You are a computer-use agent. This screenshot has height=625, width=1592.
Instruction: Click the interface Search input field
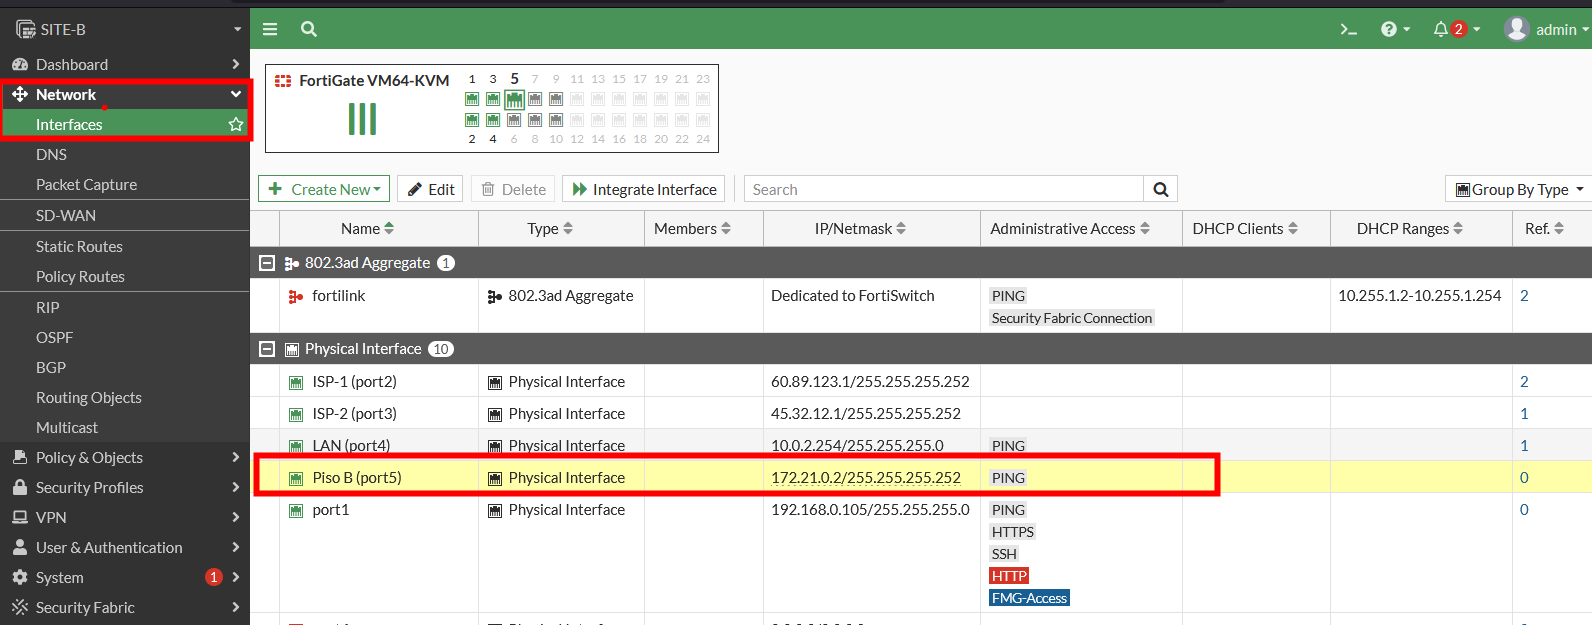point(943,189)
